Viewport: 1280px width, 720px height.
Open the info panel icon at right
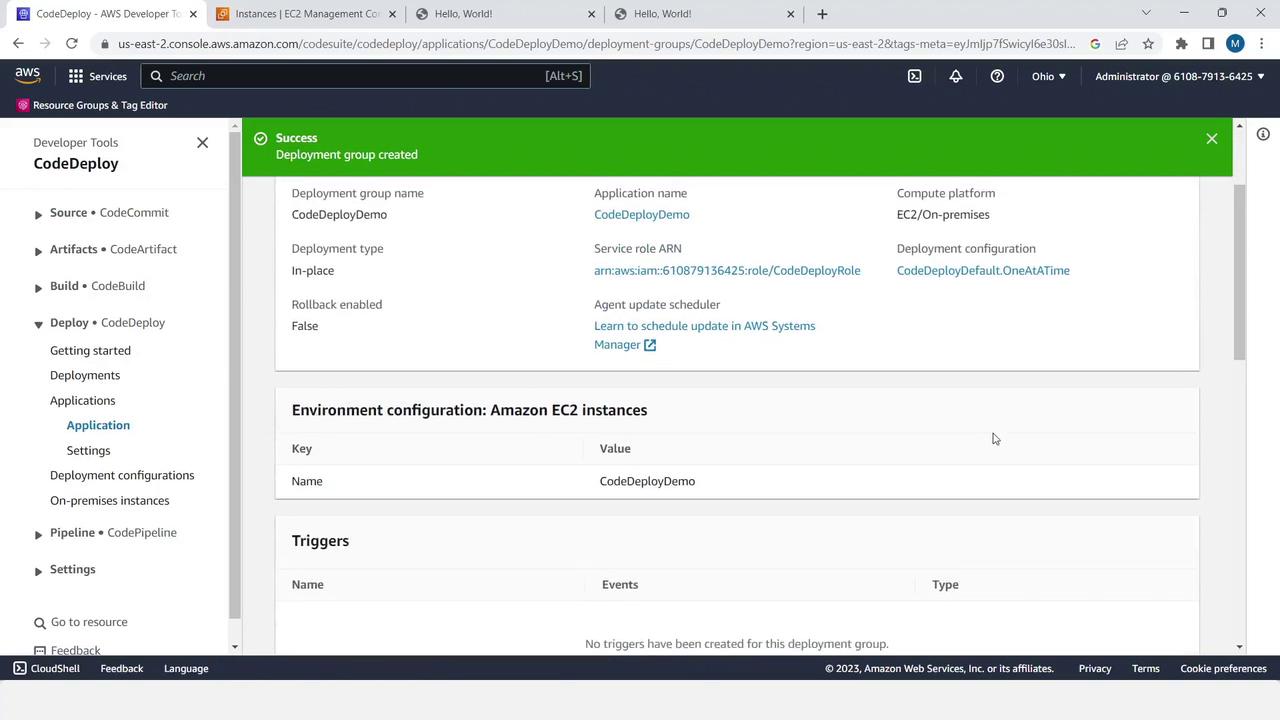pyautogui.click(x=1263, y=134)
